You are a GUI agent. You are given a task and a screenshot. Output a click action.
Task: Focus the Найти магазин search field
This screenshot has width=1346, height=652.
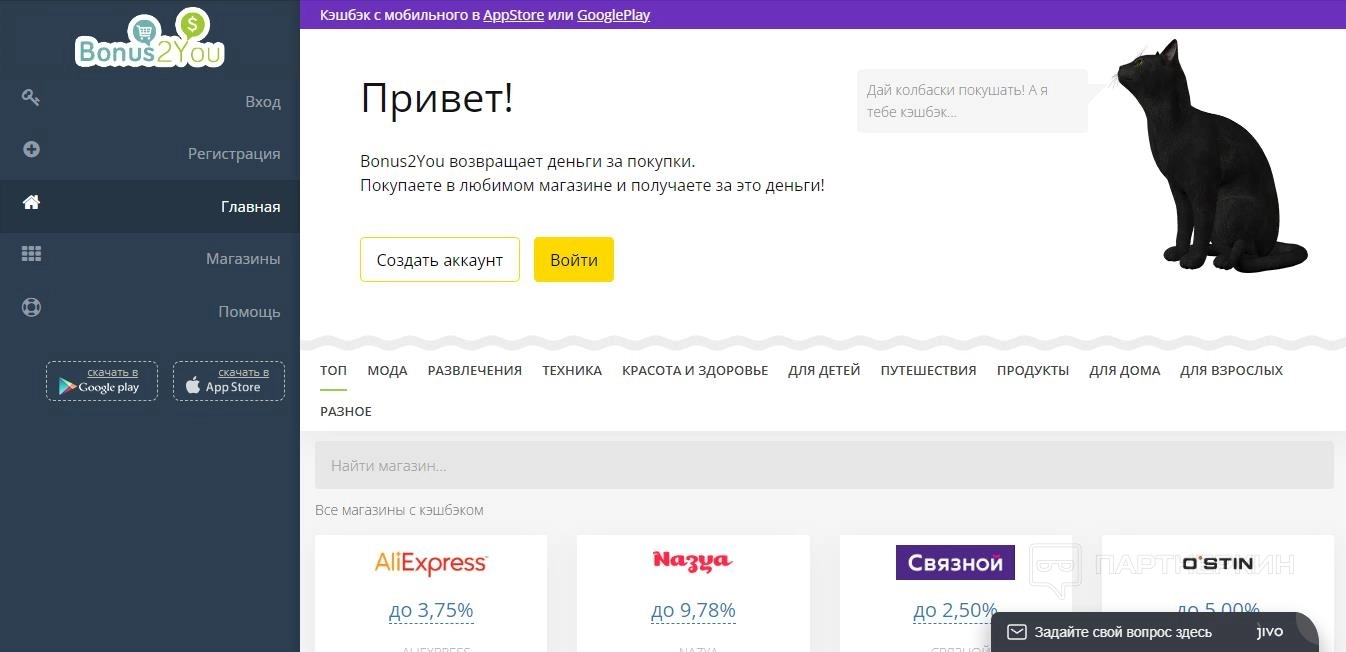click(x=824, y=465)
